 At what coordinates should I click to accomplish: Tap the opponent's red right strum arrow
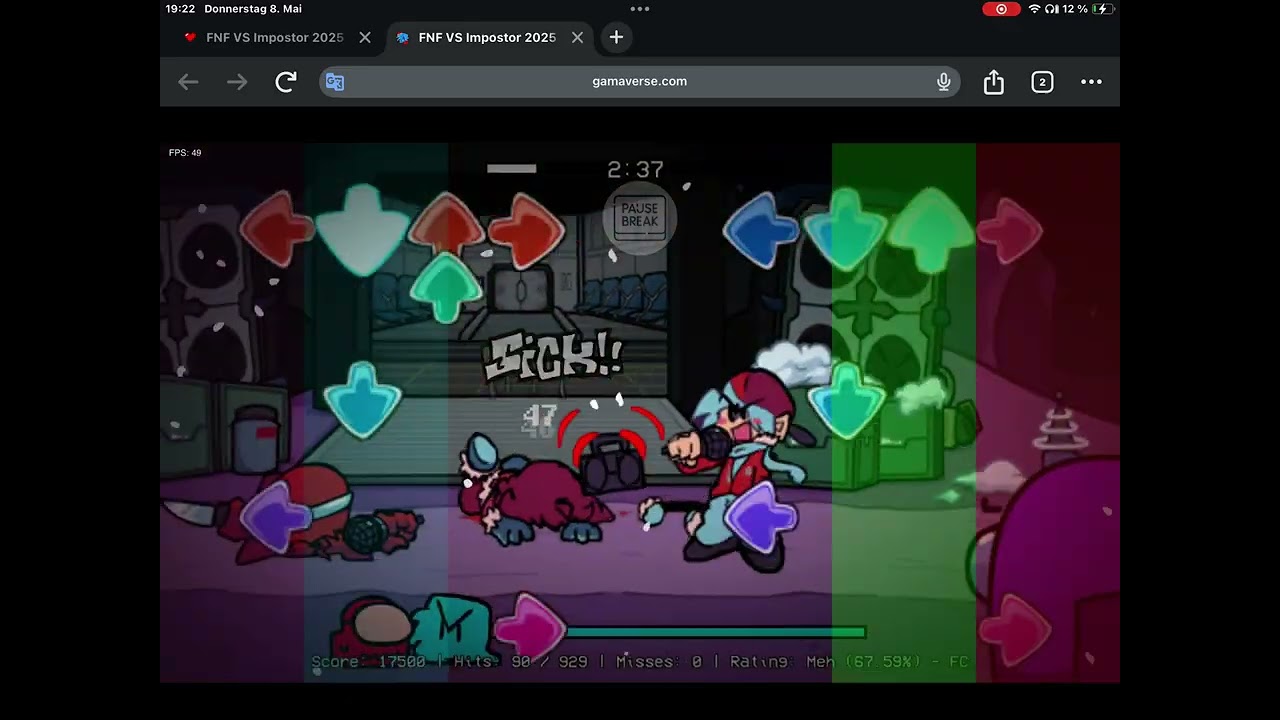527,230
